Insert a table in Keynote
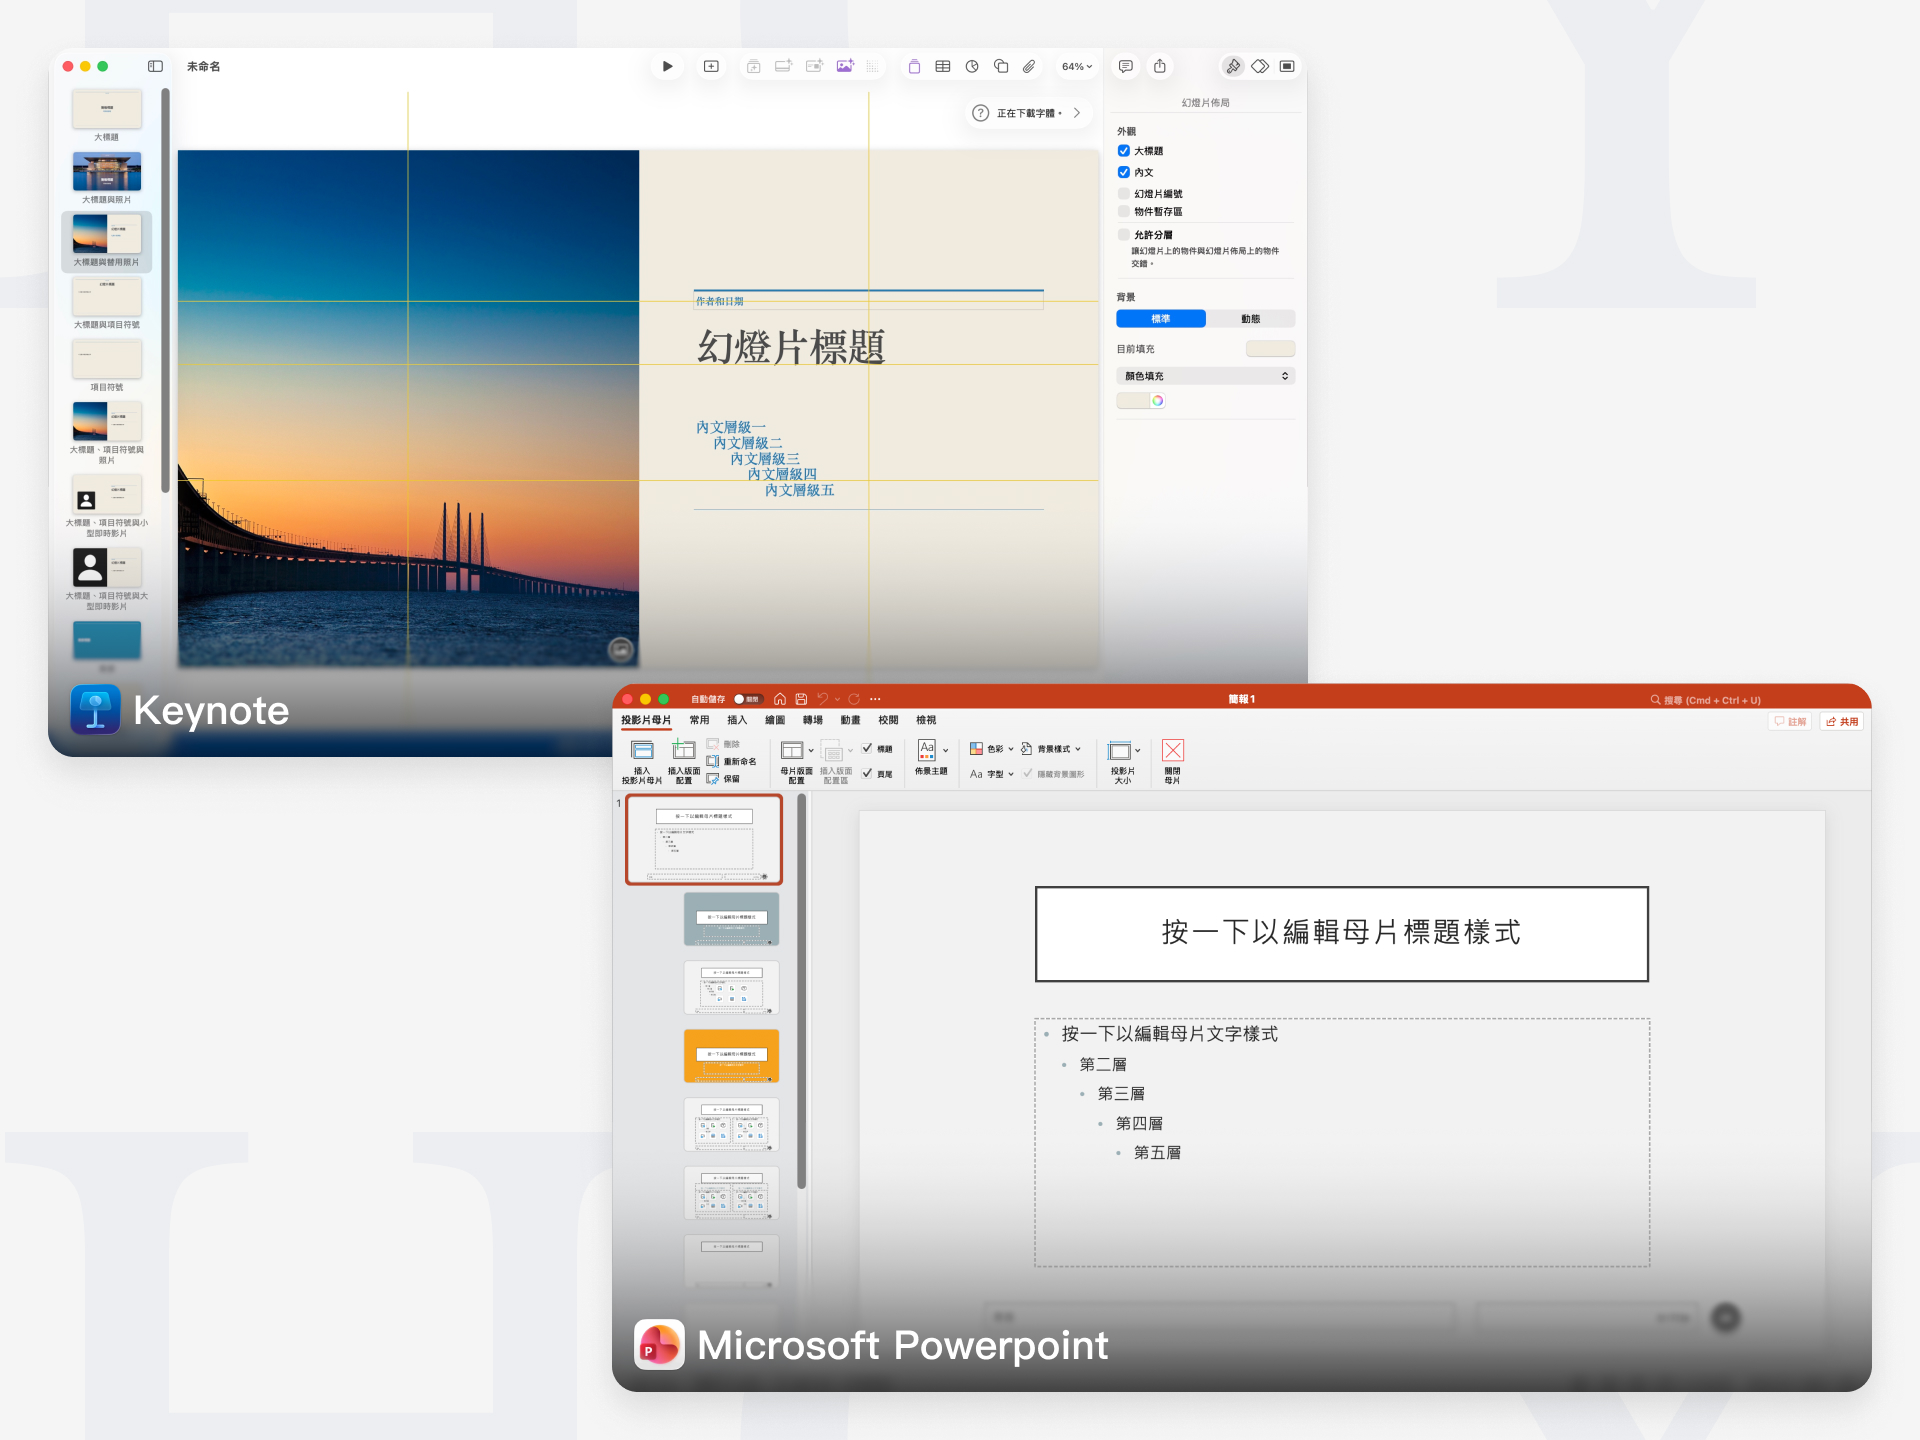This screenshot has height=1440, width=1920. click(941, 66)
